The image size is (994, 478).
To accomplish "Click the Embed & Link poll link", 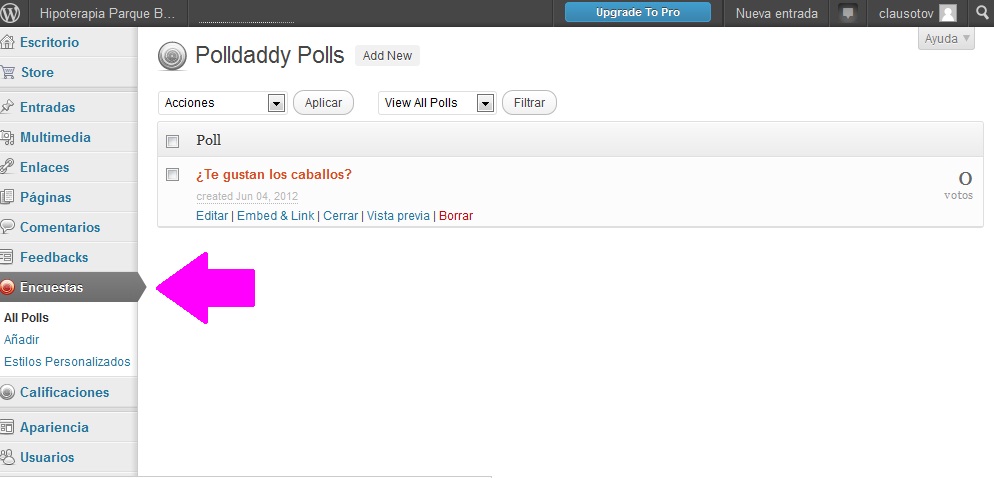I will (275, 216).
